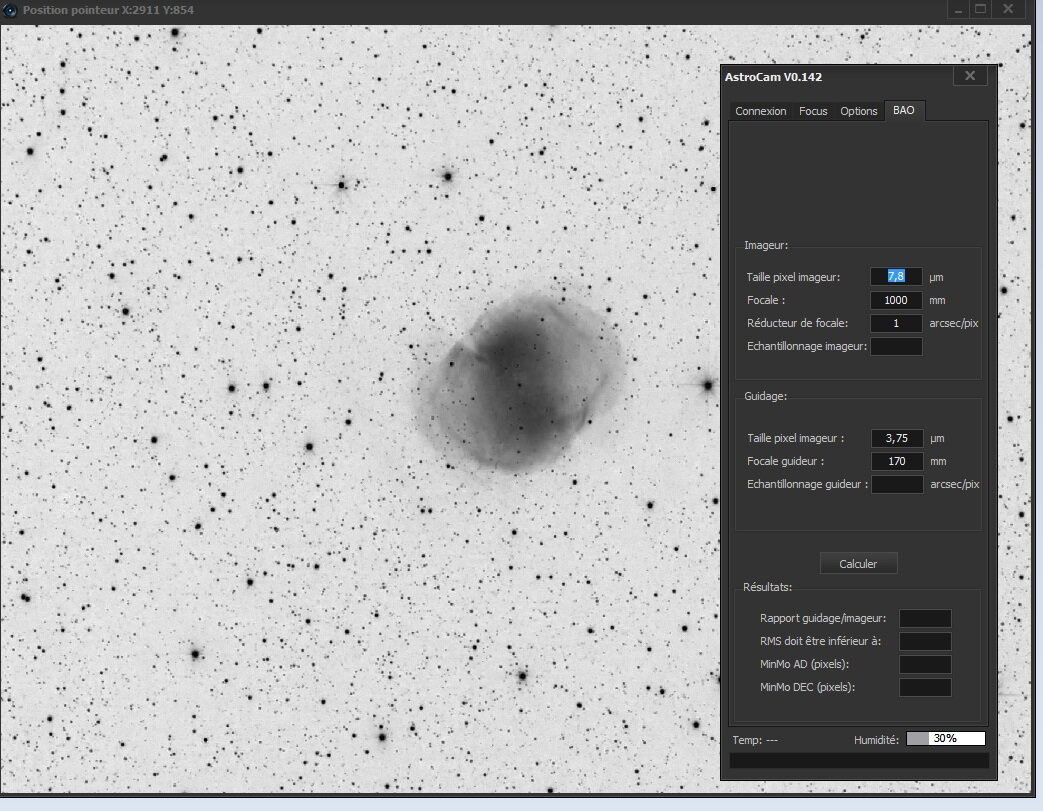Image resolution: width=1043 pixels, height=811 pixels.
Task: Open the Focus tab
Action: (813, 111)
